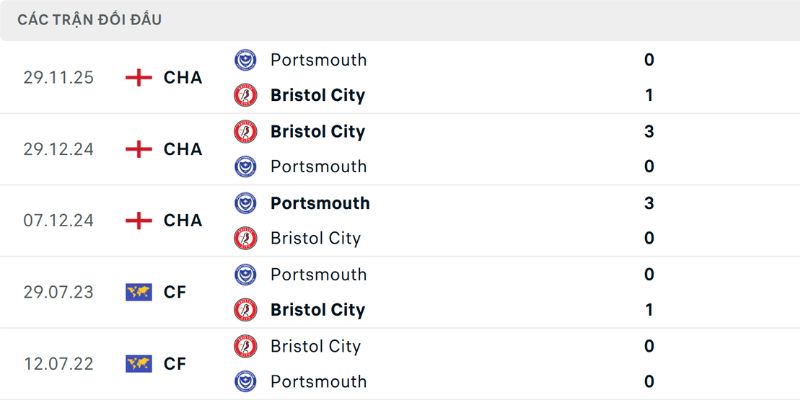
Task: Click world map flag icon beside 12.07.22
Action: point(139,364)
